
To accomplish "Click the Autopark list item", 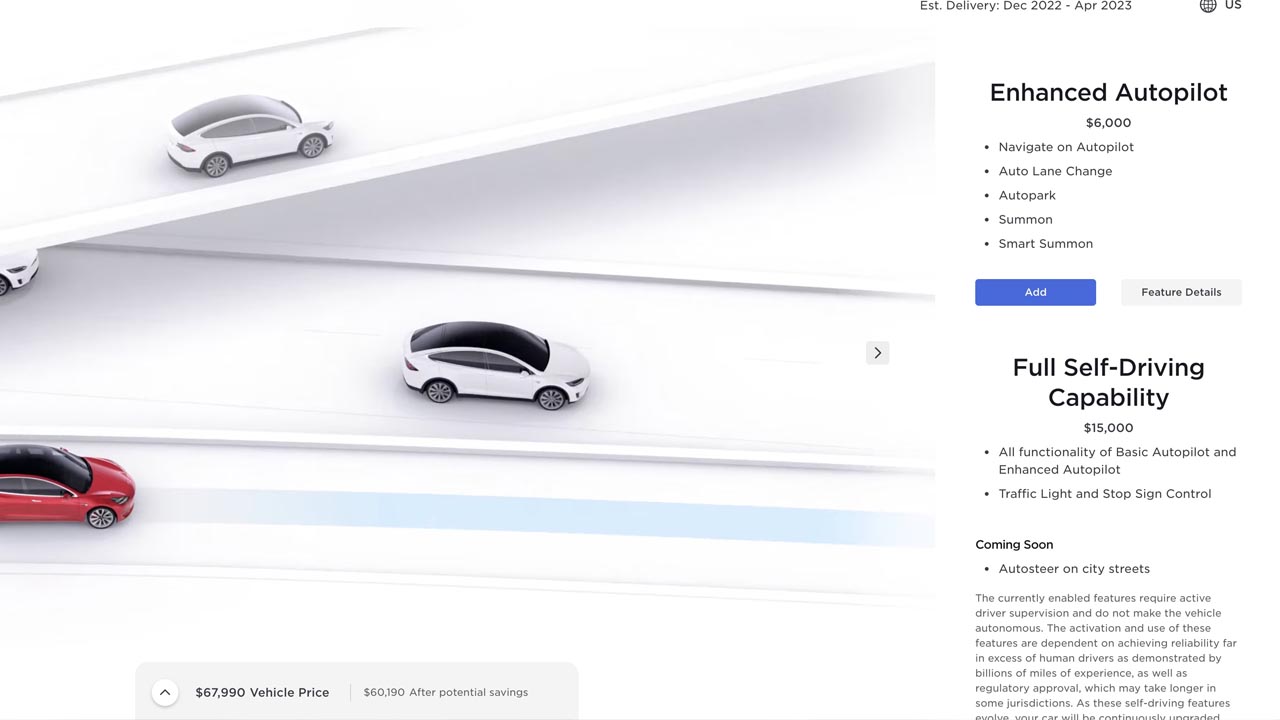I will [x=1027, y=195].
